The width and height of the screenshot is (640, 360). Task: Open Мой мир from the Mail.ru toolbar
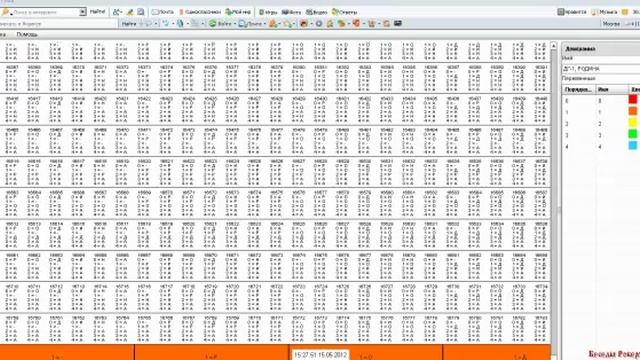pos(238,12)
